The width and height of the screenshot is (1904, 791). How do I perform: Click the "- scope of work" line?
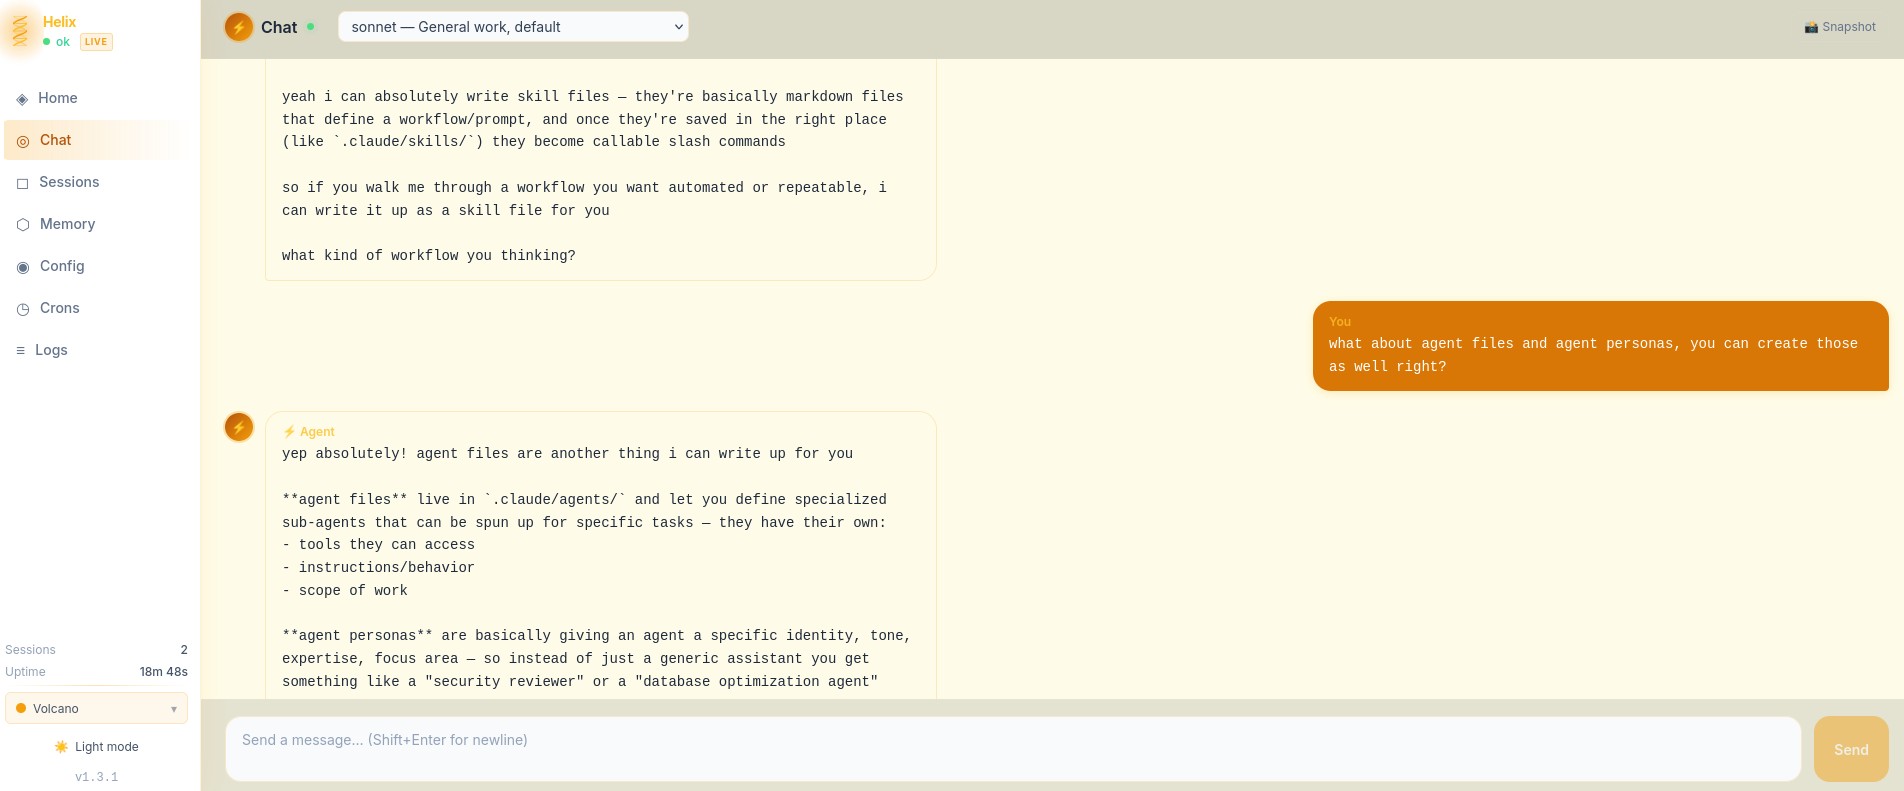point(345,591)
